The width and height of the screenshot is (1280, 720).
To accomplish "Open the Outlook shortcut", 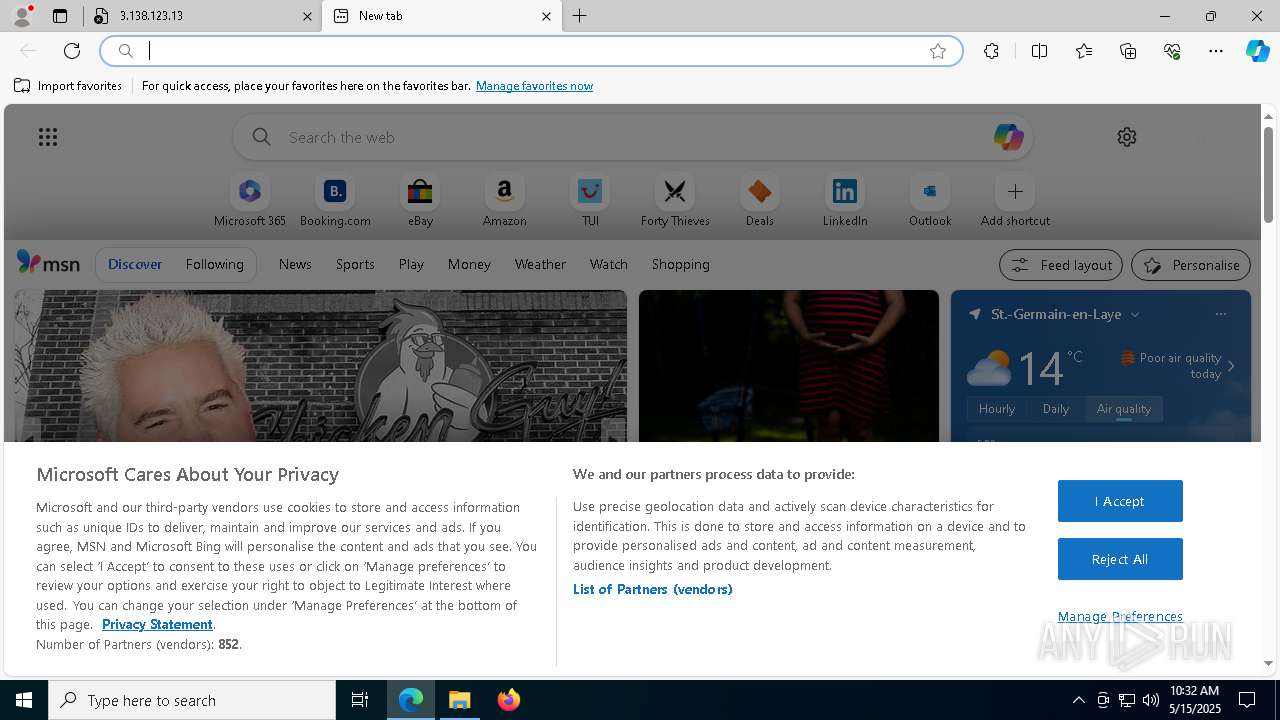I will (930, 201).
